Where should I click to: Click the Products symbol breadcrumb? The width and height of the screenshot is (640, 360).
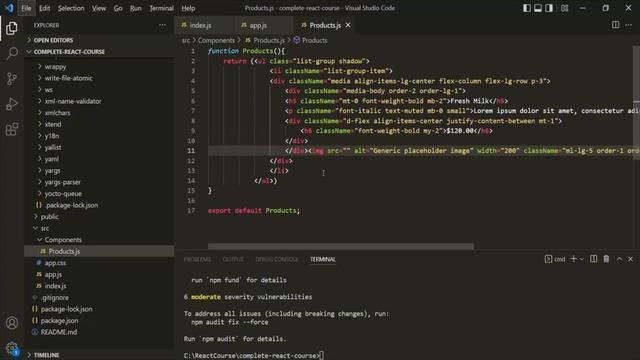point(311,40)
